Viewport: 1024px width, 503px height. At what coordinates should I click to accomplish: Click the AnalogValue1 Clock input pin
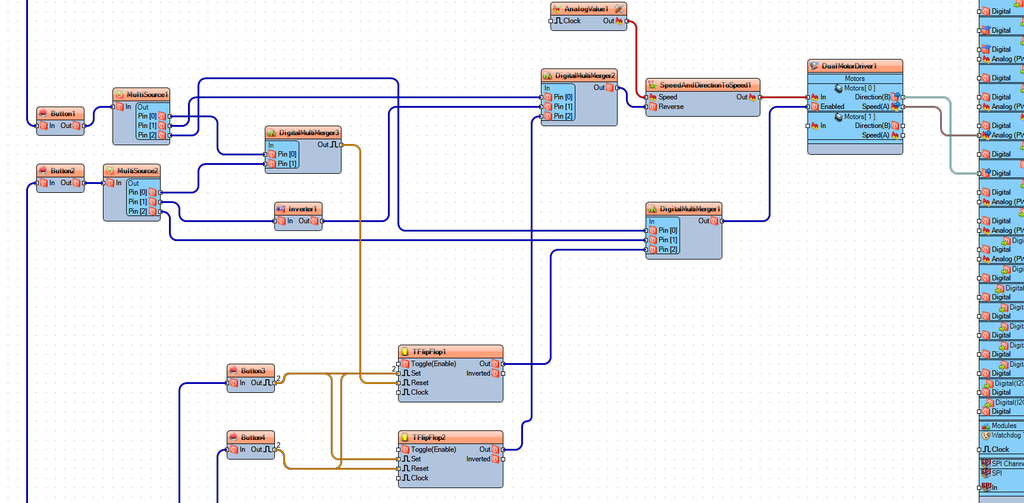point(552,21)
